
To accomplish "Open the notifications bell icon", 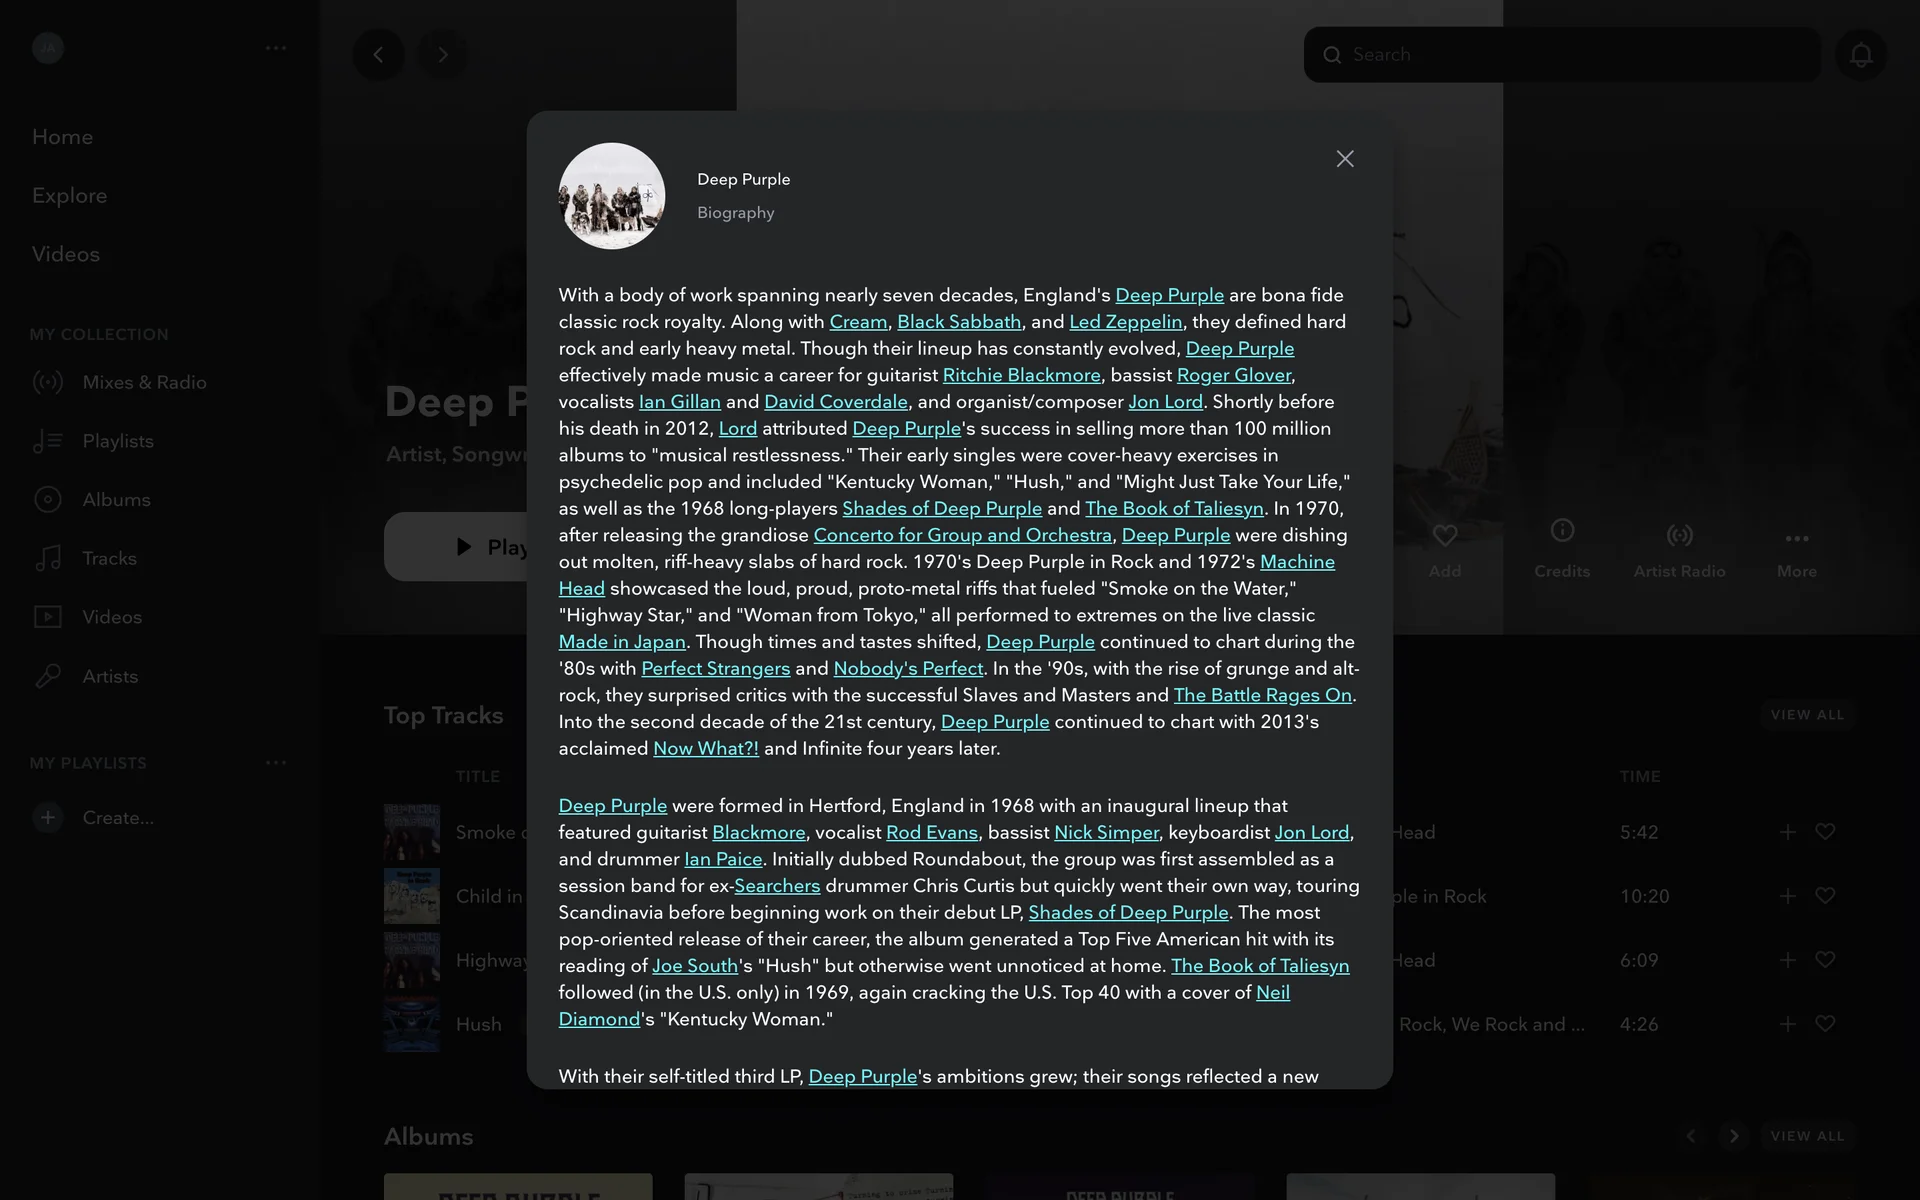I will [1861, 55].
